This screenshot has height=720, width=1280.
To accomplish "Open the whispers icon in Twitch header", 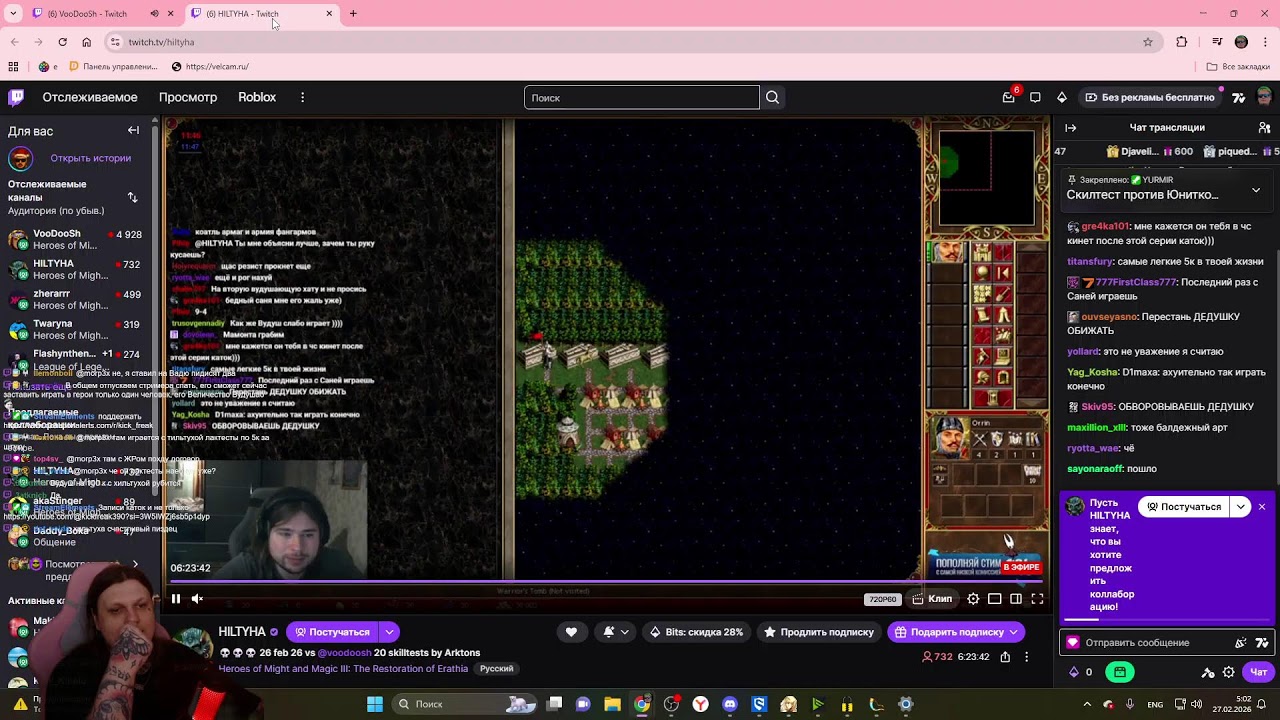I will pyautogui.click(x=1035, y=97).
